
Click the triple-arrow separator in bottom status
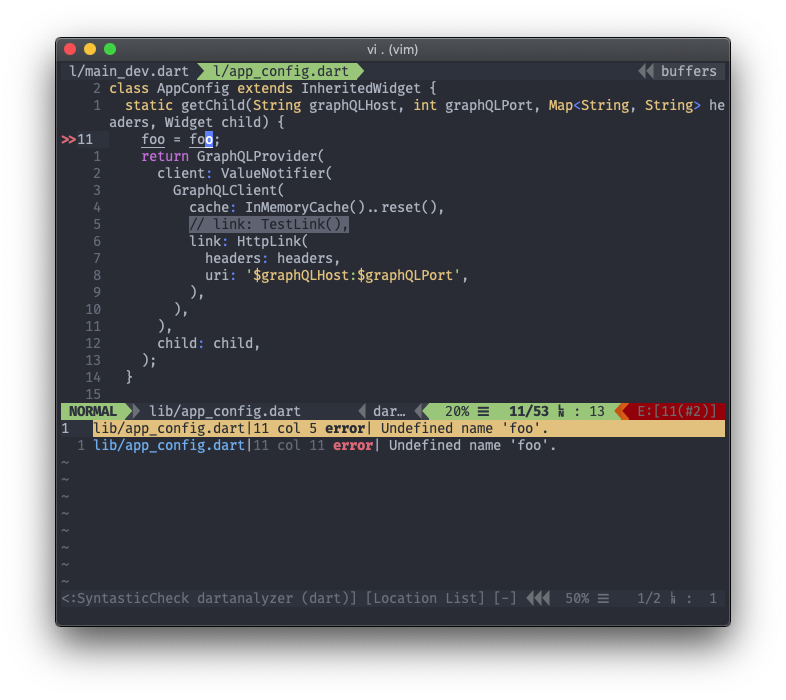tap(538, 598)
